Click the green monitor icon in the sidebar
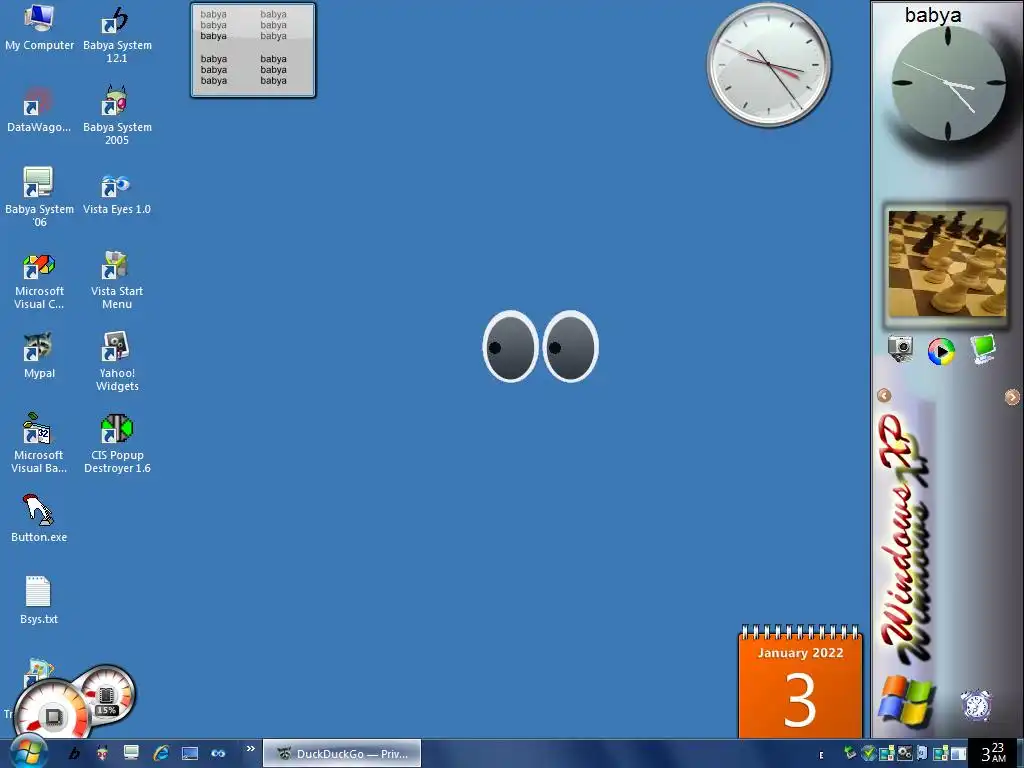This screenshot has height=768, width=1024. click(982, 349)
